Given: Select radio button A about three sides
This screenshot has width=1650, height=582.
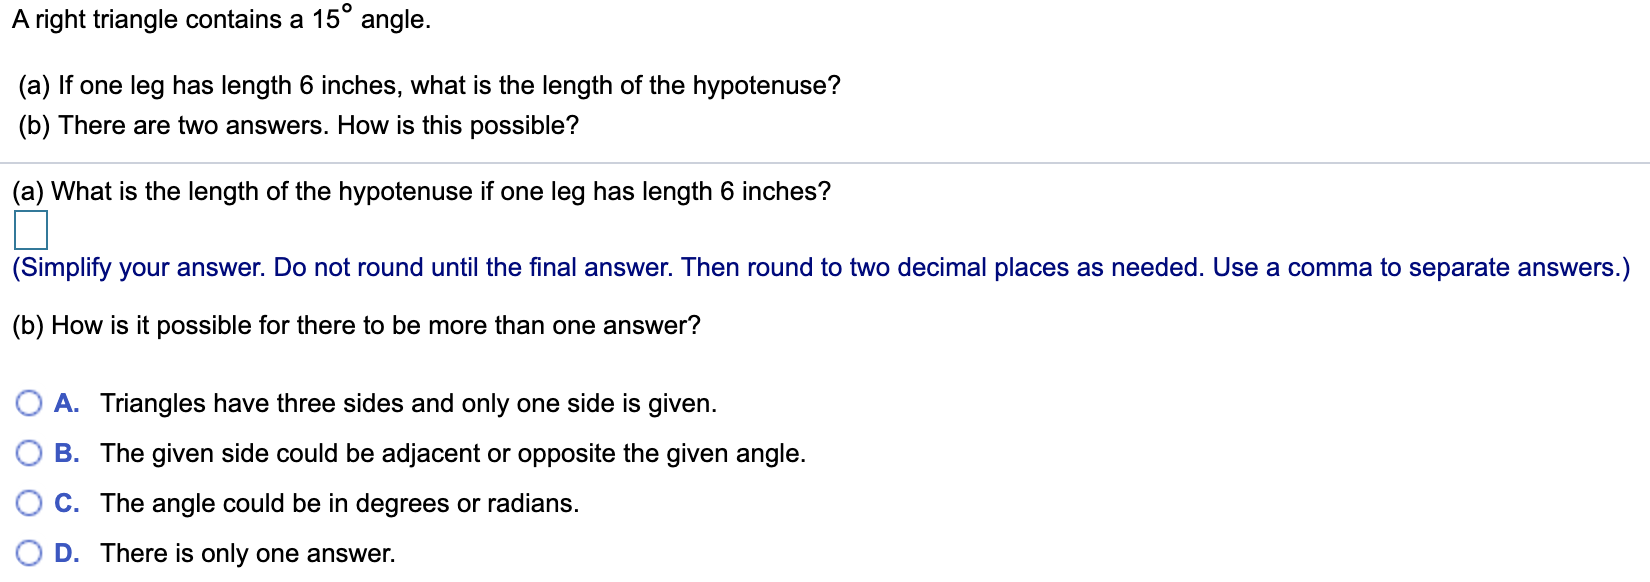Looking at the screenshot, I should pos(28,403).
